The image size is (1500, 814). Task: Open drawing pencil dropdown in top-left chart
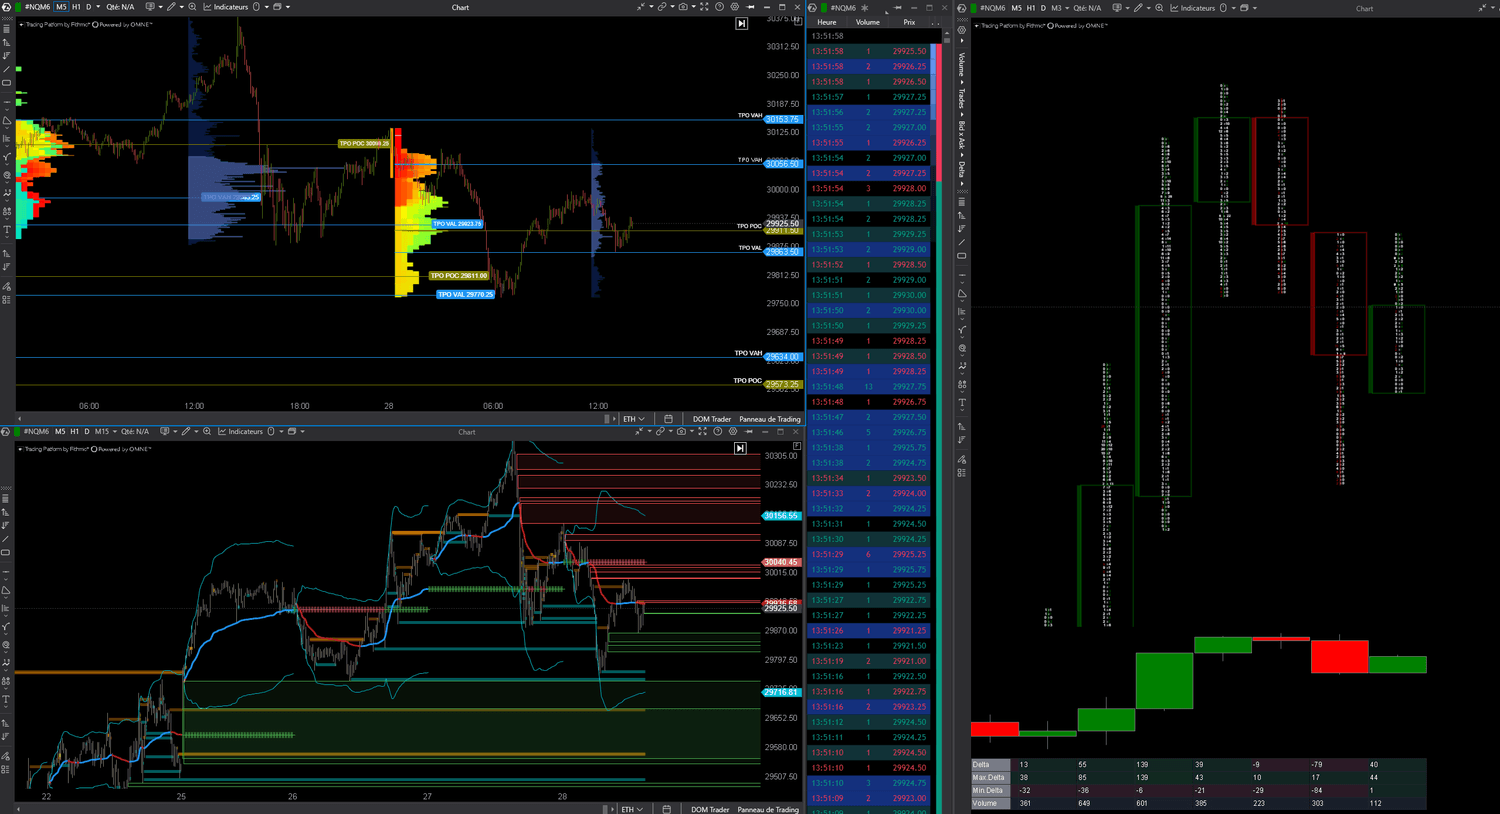[182, 7]
